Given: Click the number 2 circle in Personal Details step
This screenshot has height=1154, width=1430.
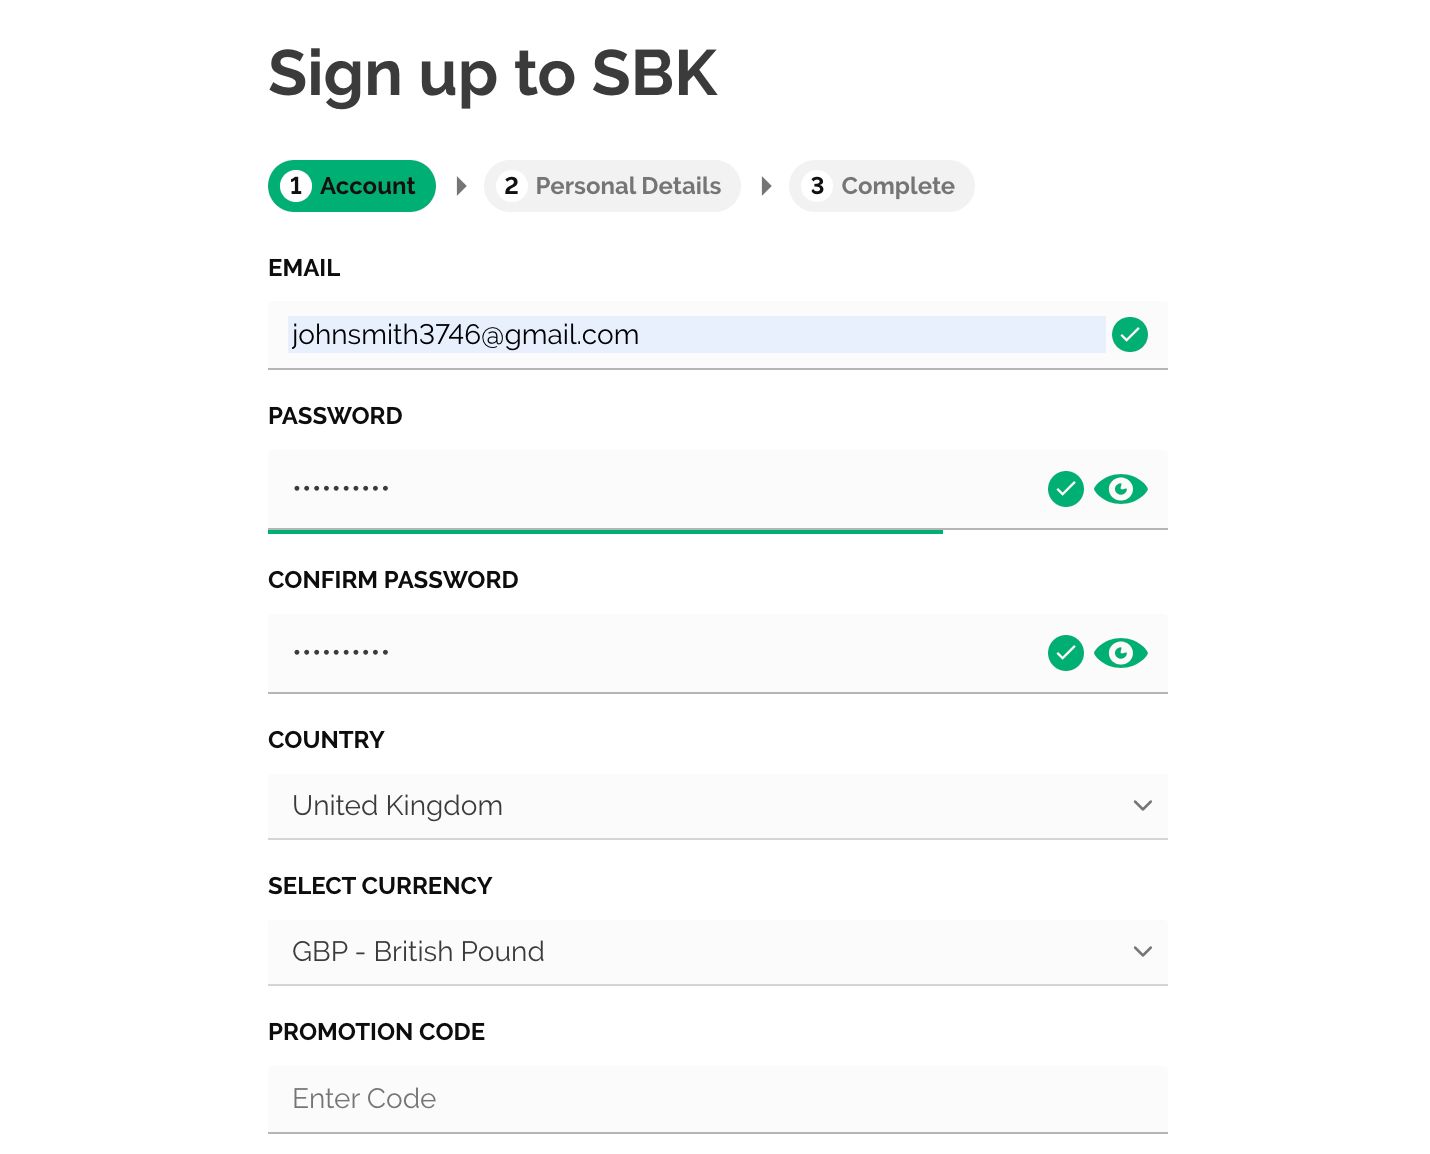Looking at the screenshot, I should (511, 185).
